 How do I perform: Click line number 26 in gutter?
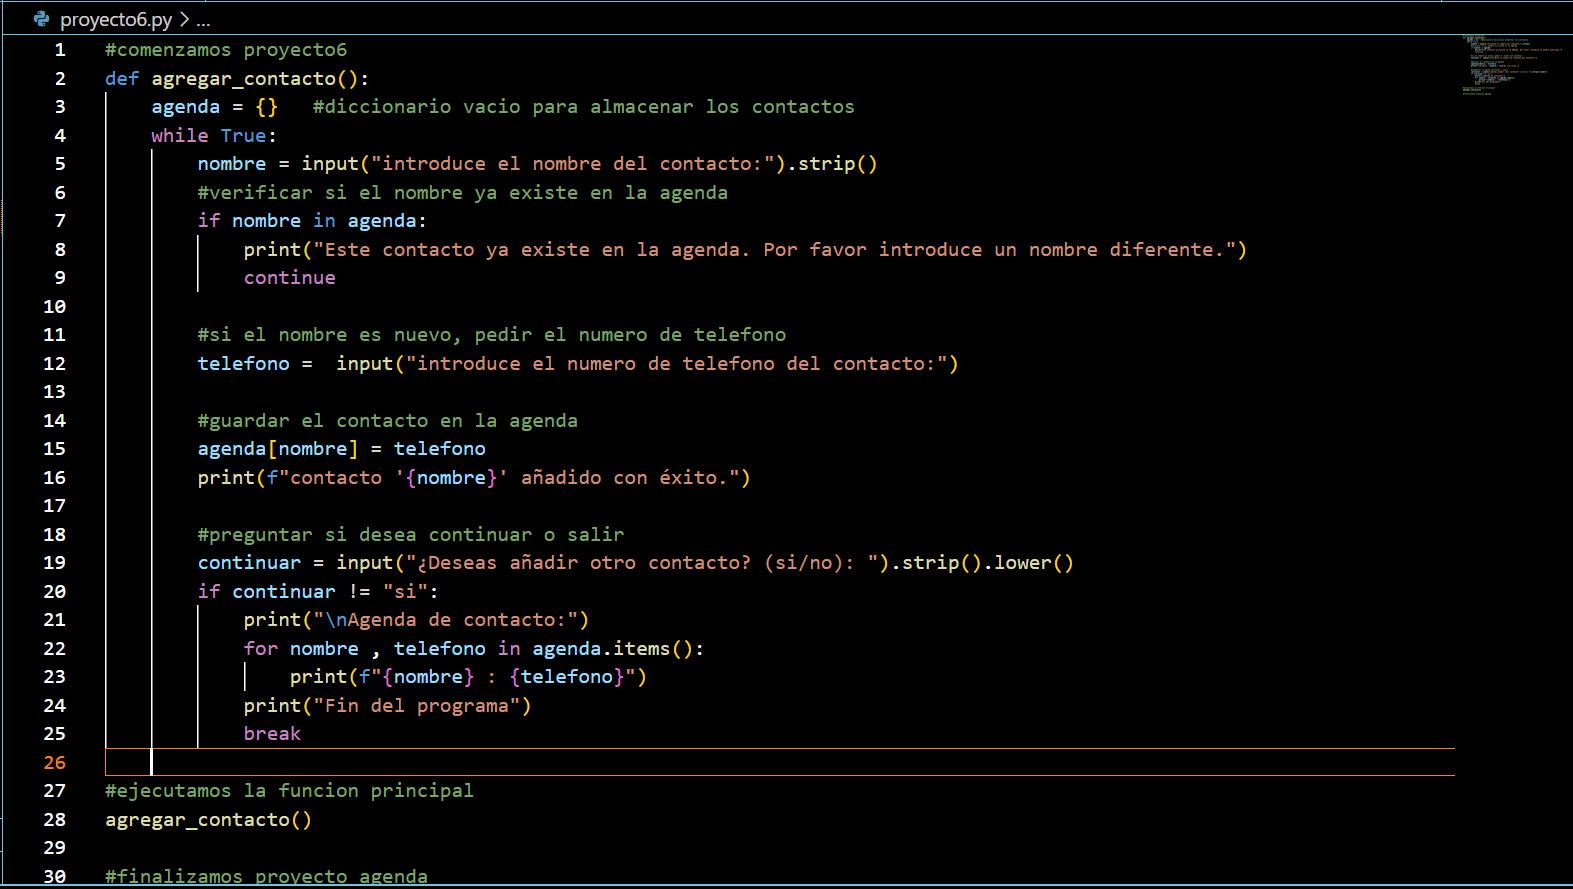click(x=54, y=763)
